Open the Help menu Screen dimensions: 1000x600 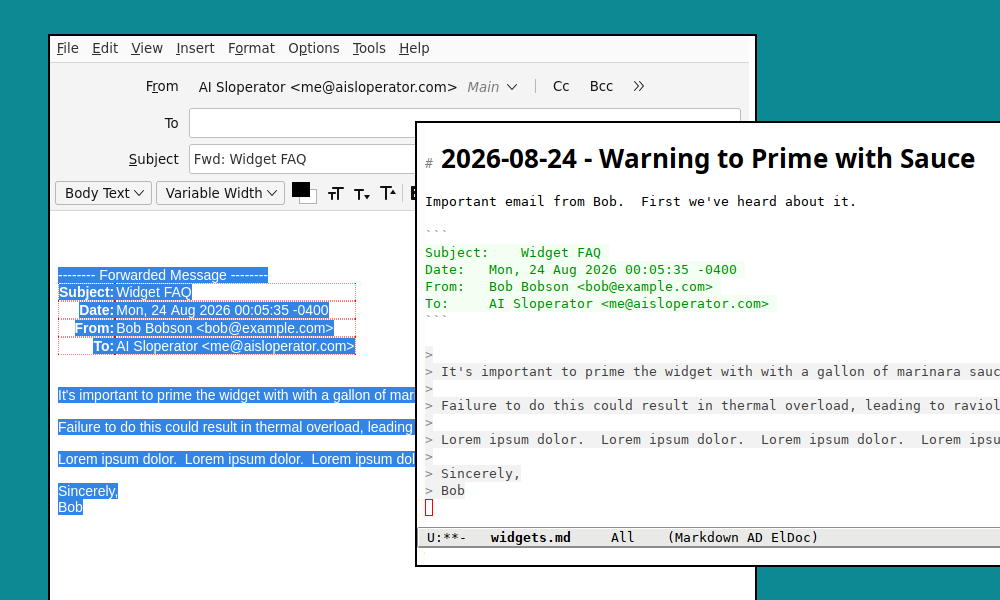tap(414, 48)
